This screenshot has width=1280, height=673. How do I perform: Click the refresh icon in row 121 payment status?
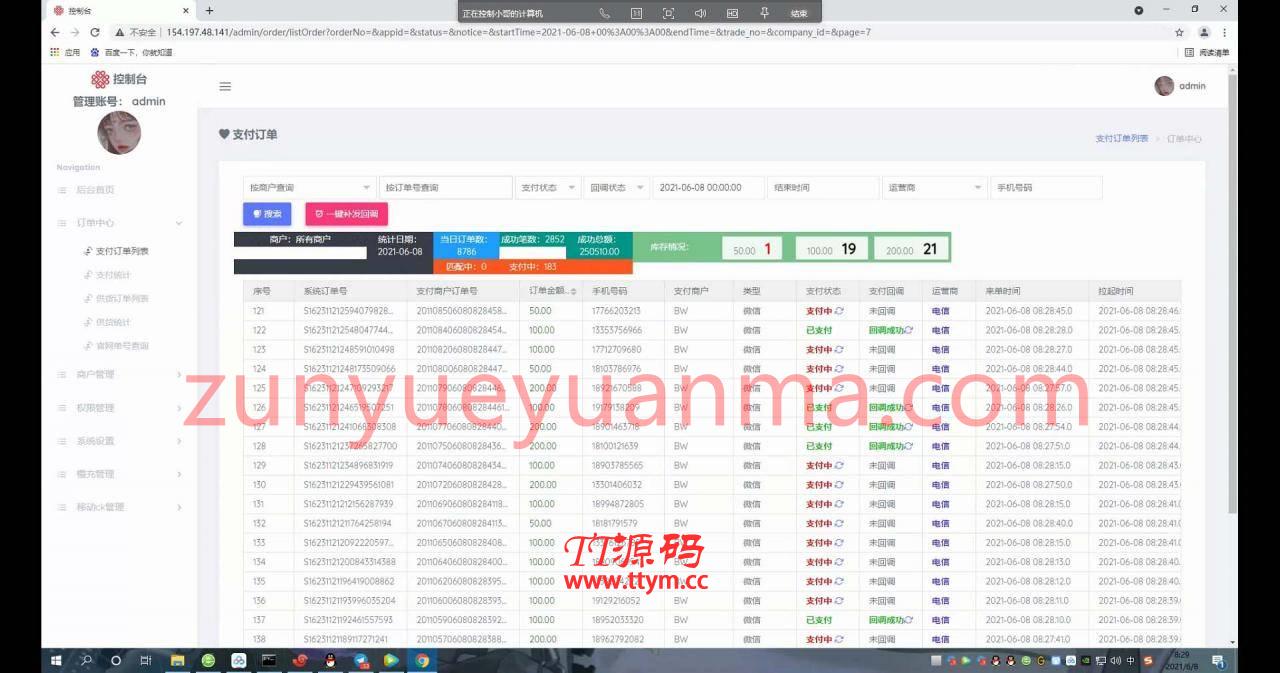(839, 311)
